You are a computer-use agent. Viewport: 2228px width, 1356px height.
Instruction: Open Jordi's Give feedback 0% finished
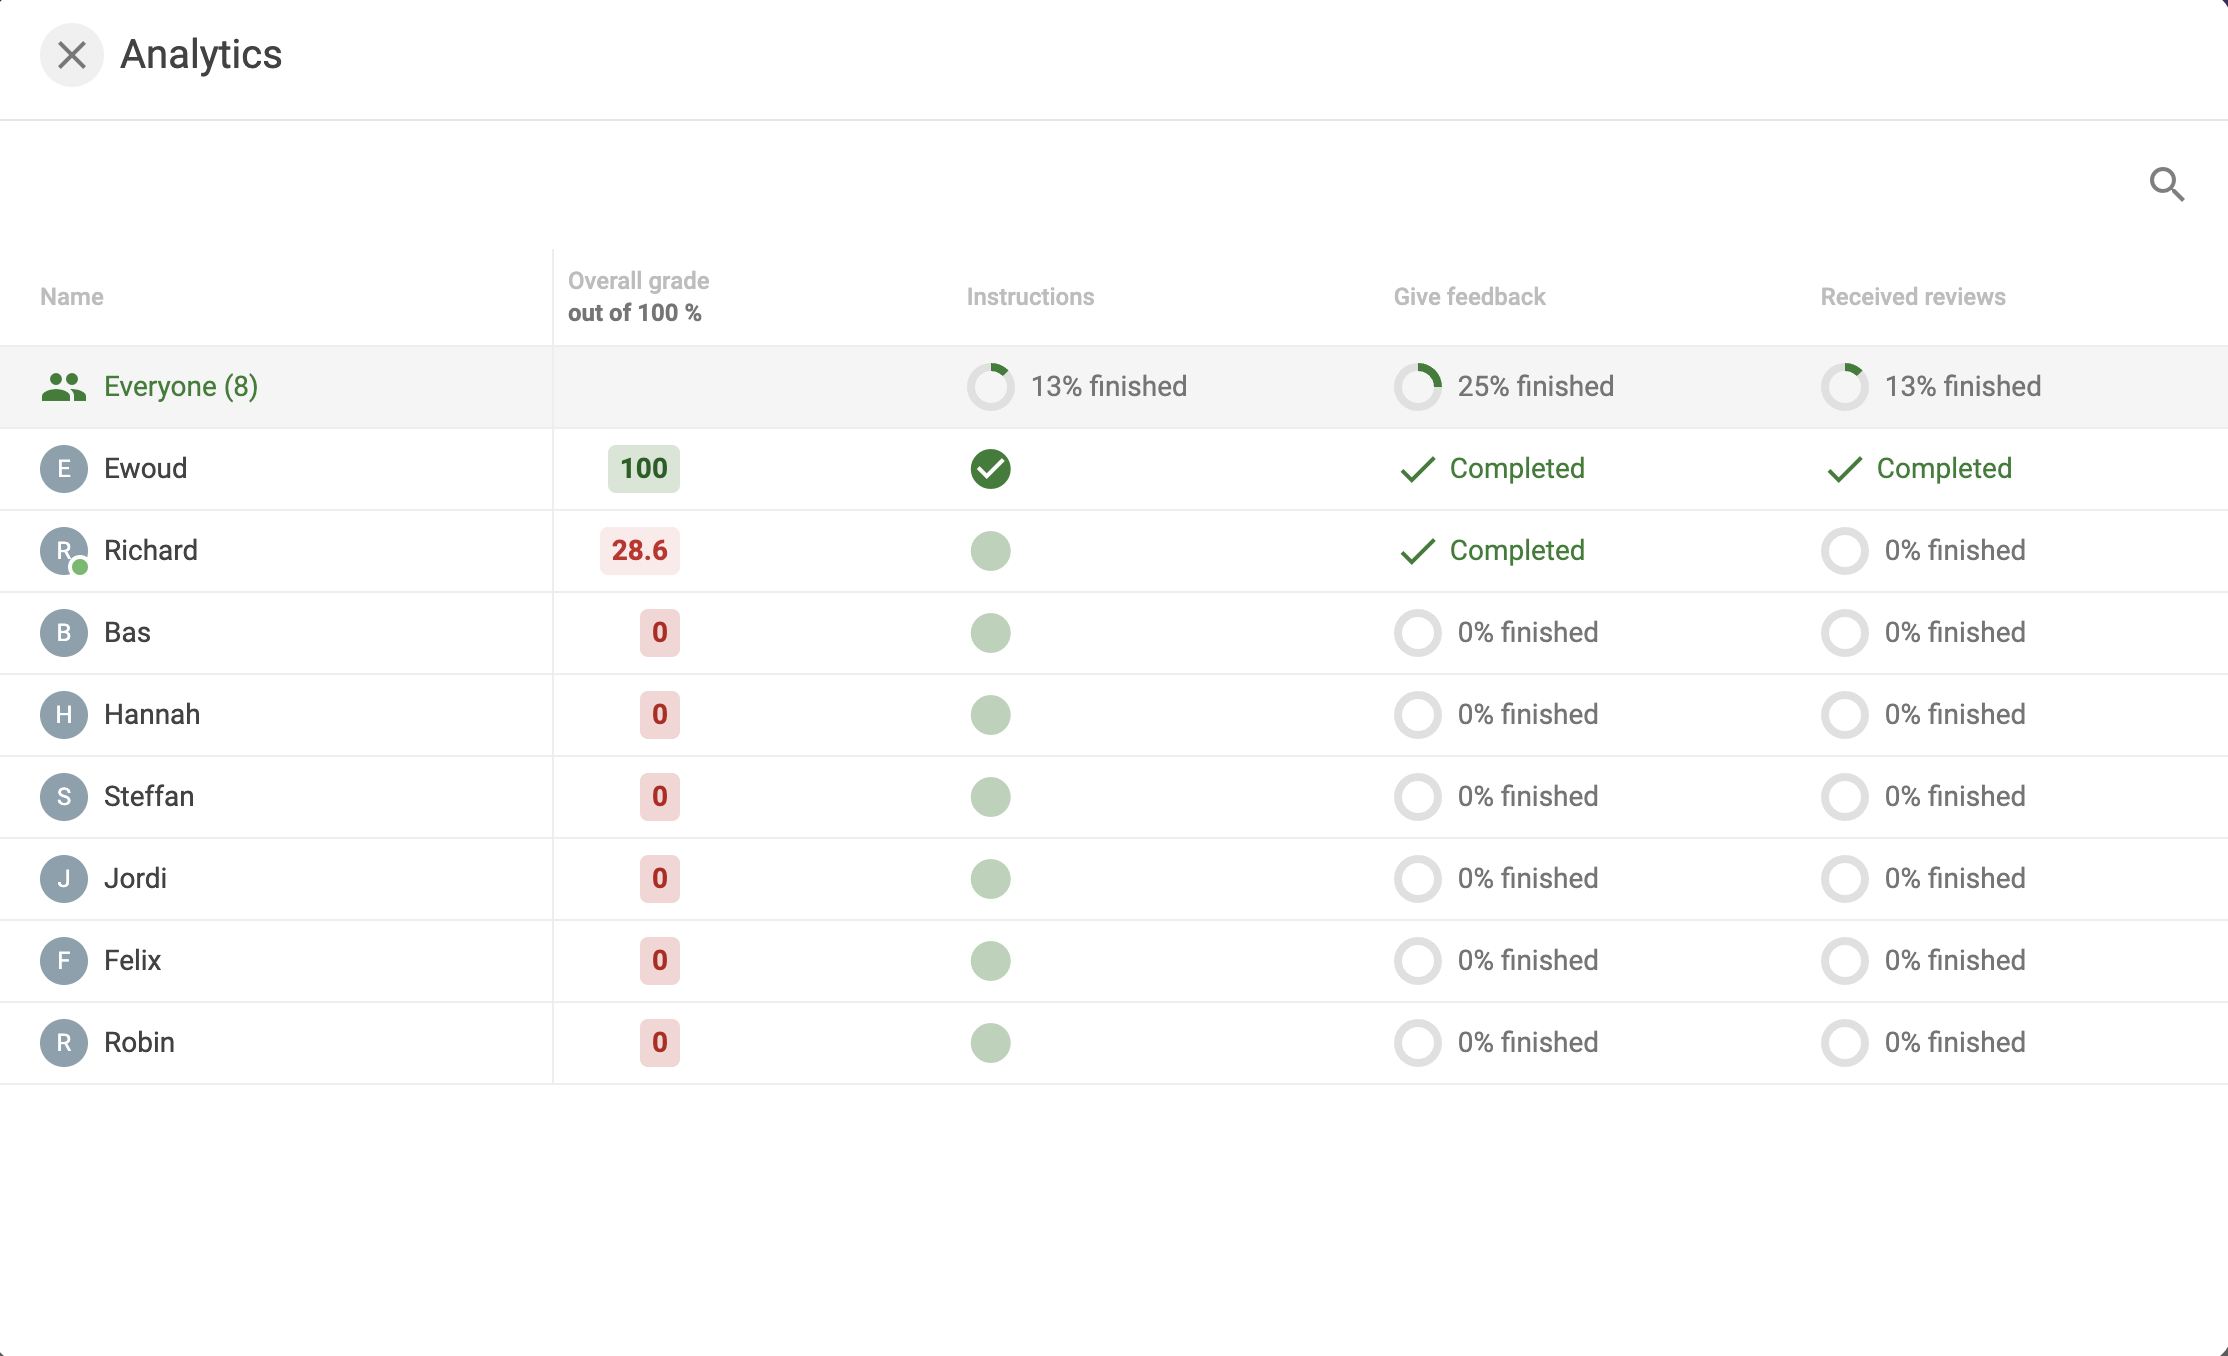click(1496, 879)
